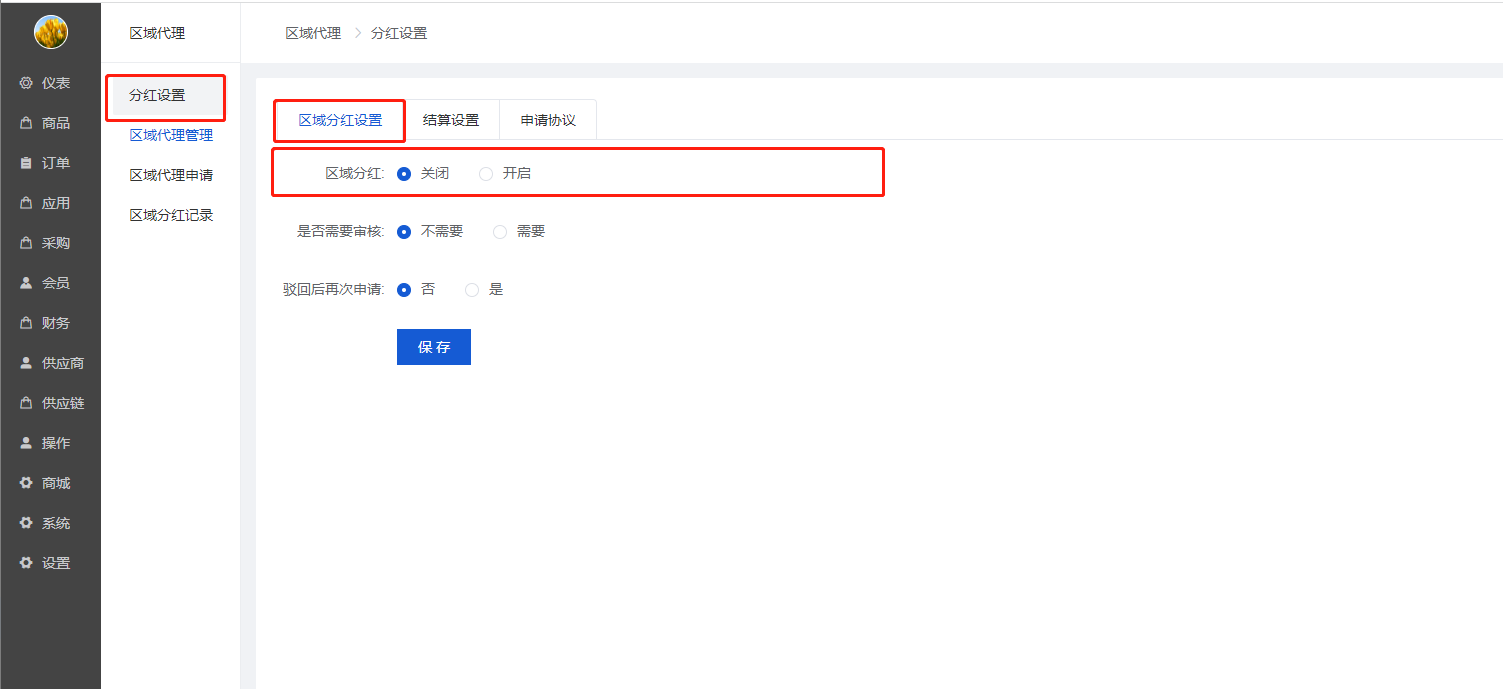This screenshot has width=1503, height=689.
Task: Open the 商品 menu label
Action: point(56,123)
